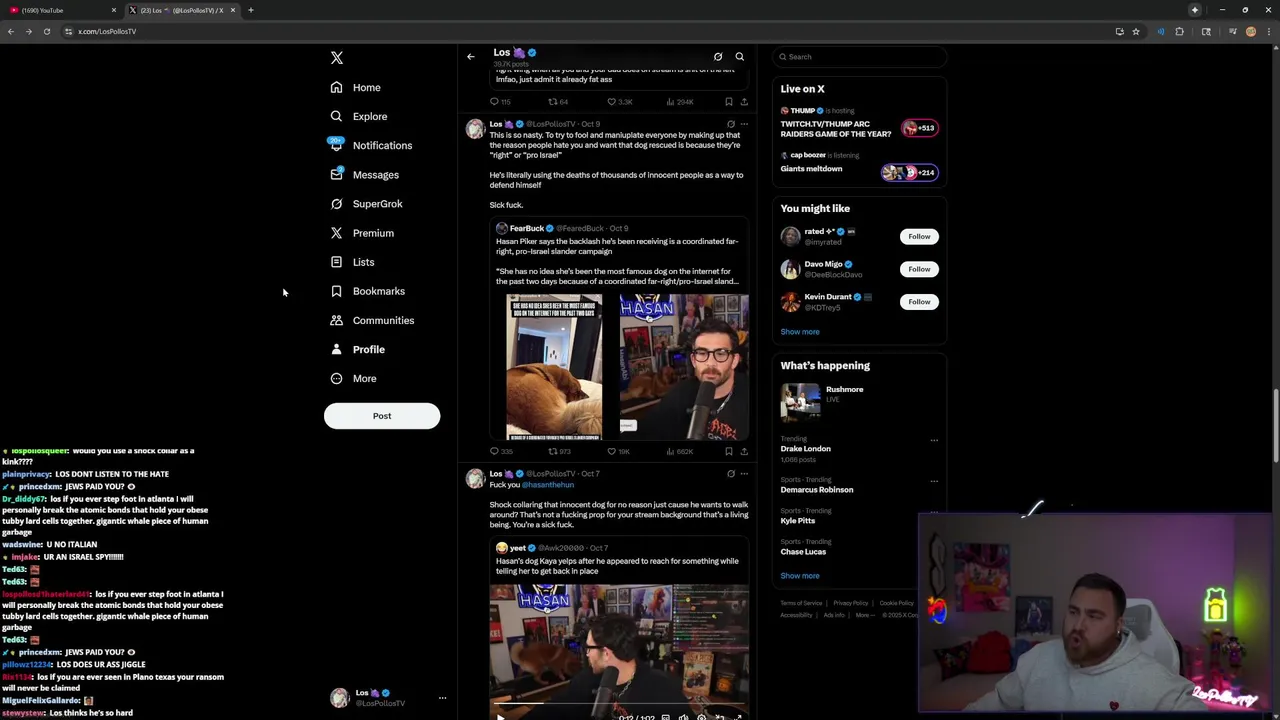The width and height of the screenshot is (1280, 720).
Task: Reply to the post with 335 replies
Action: (x=501, y=451)
